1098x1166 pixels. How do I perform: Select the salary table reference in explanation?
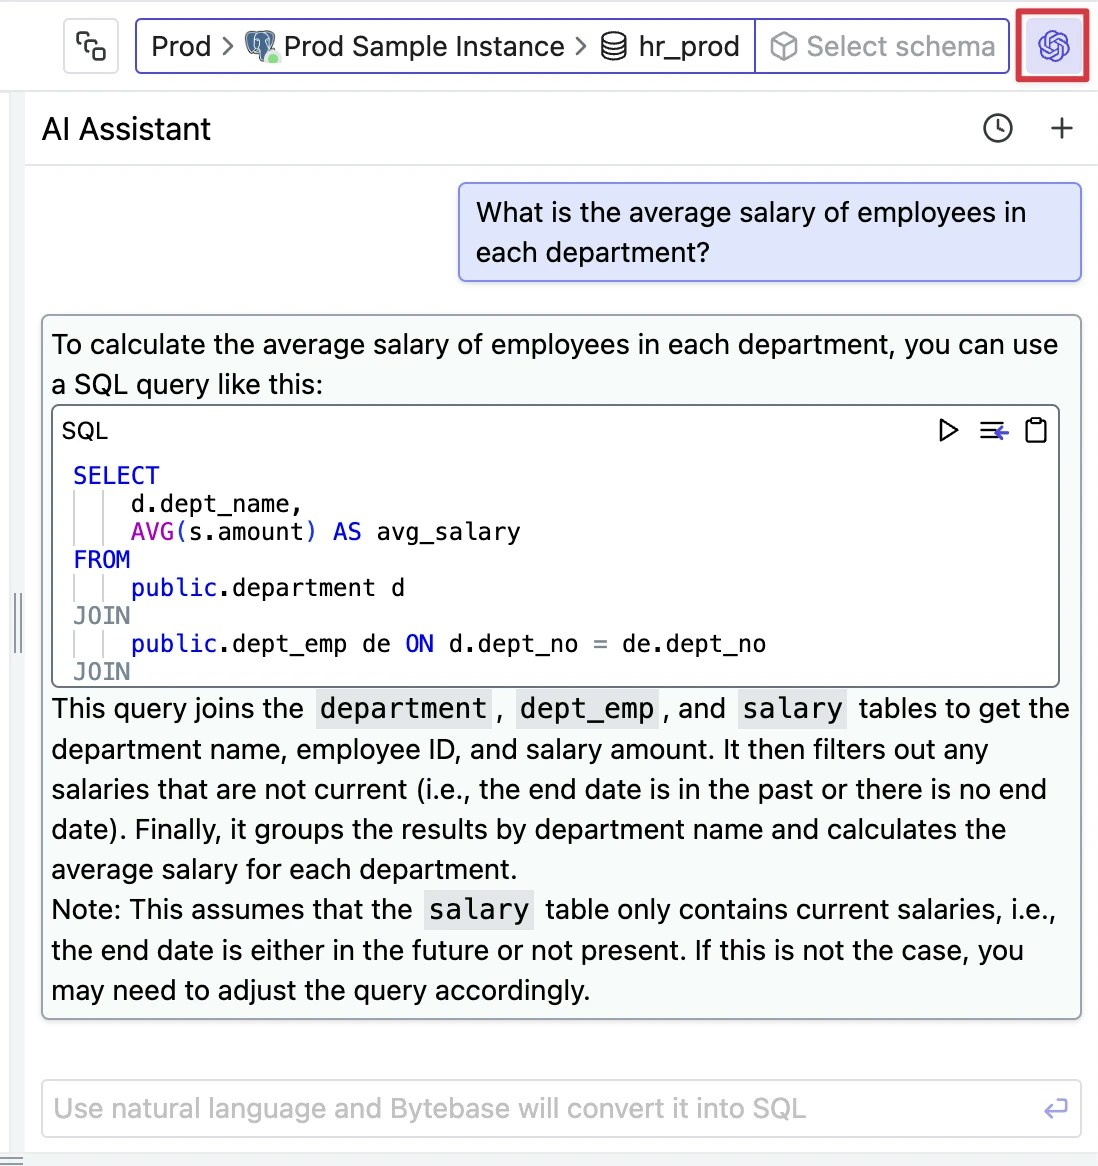tap(791, 709)
